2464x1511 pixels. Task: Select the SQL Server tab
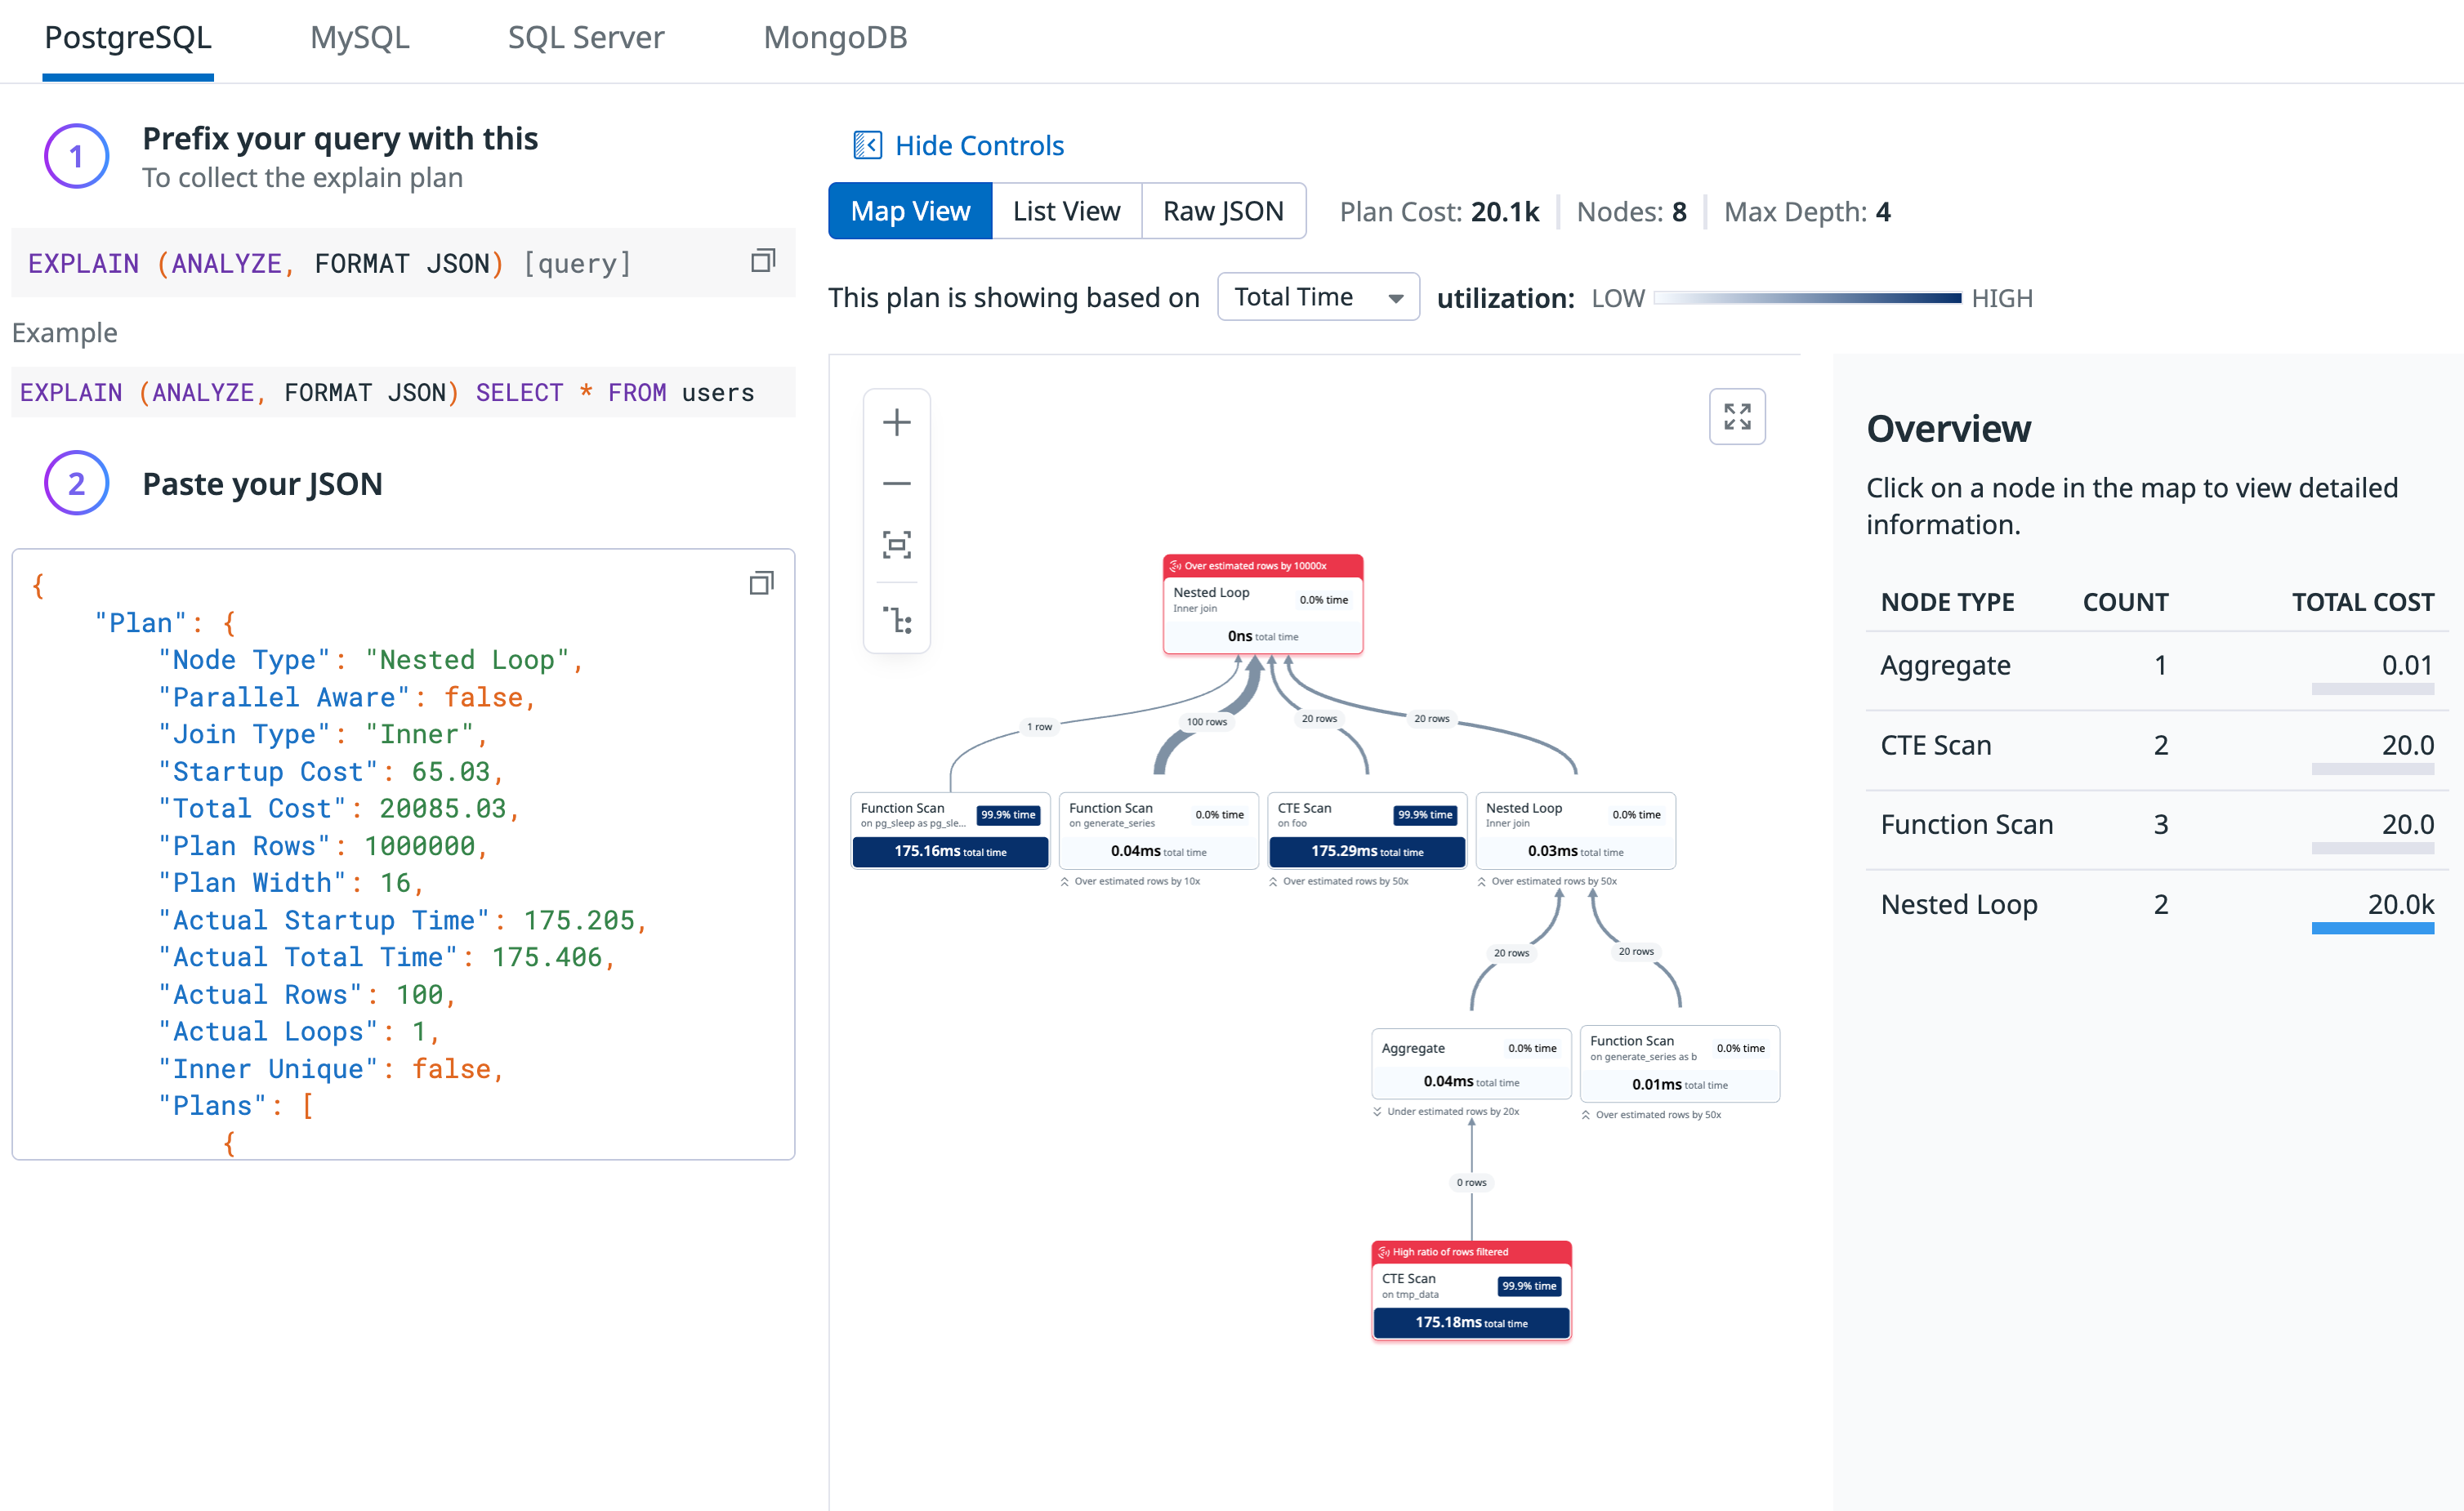click(586, 38)
